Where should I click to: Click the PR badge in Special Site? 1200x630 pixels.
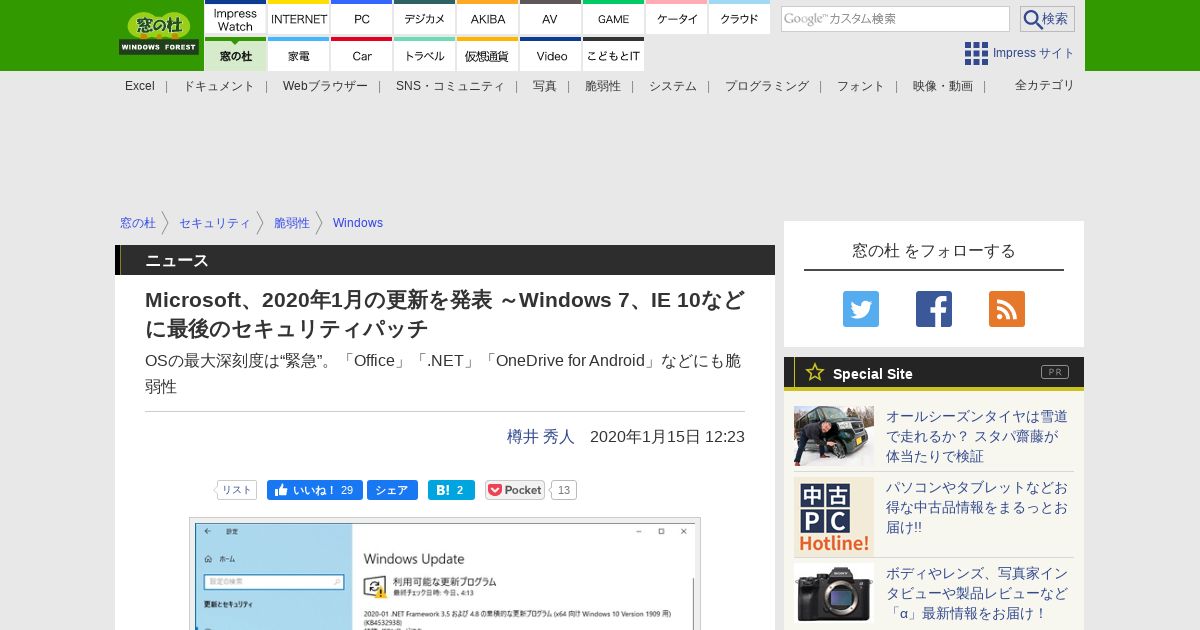point(1055,372)
